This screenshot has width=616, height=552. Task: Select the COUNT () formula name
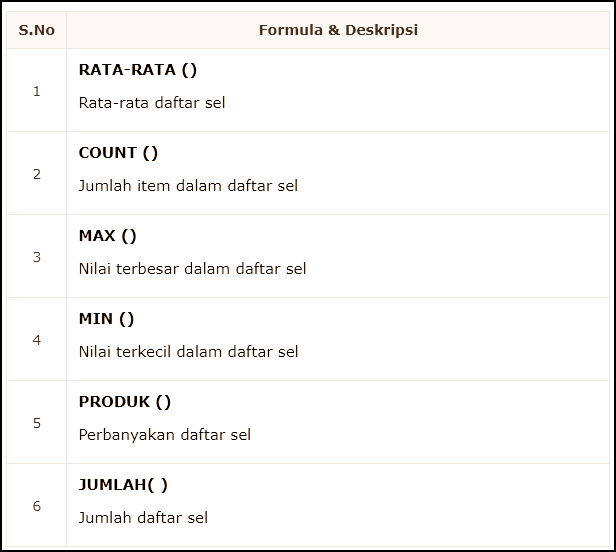(x=118, y=153)
